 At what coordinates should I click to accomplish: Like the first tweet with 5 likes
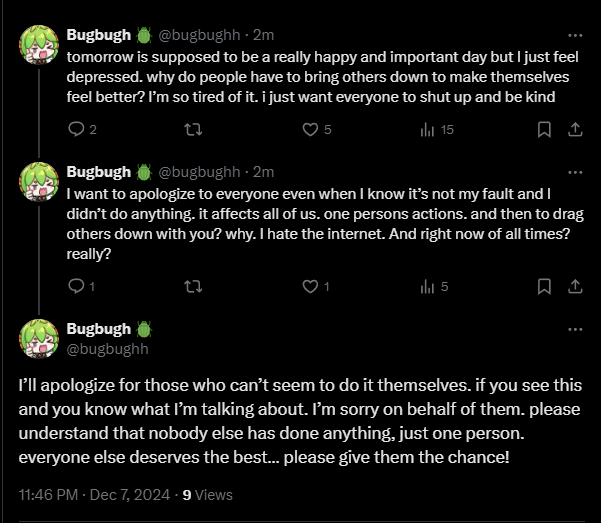[310, 129]
